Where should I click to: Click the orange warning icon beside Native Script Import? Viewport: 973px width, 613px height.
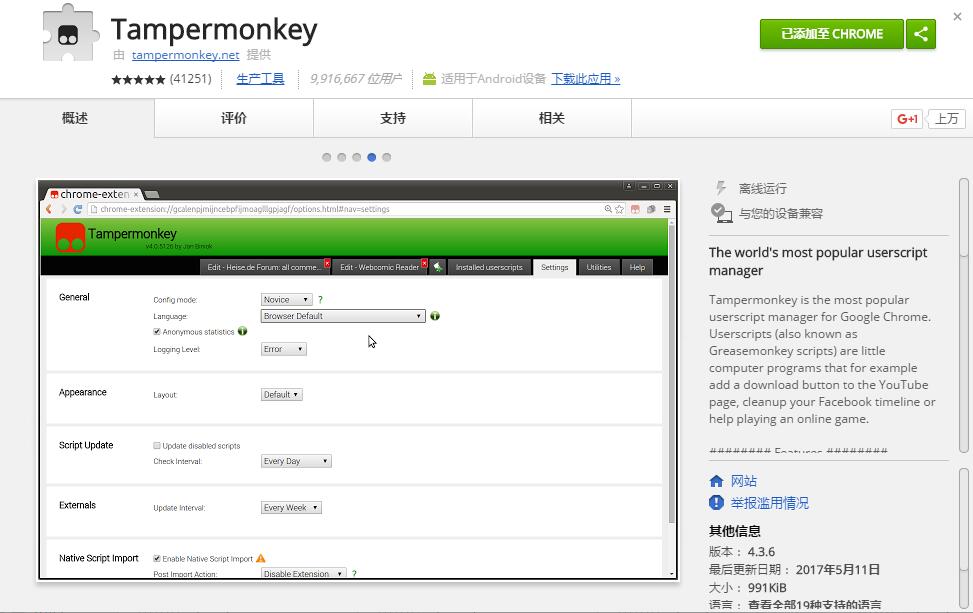261,558
